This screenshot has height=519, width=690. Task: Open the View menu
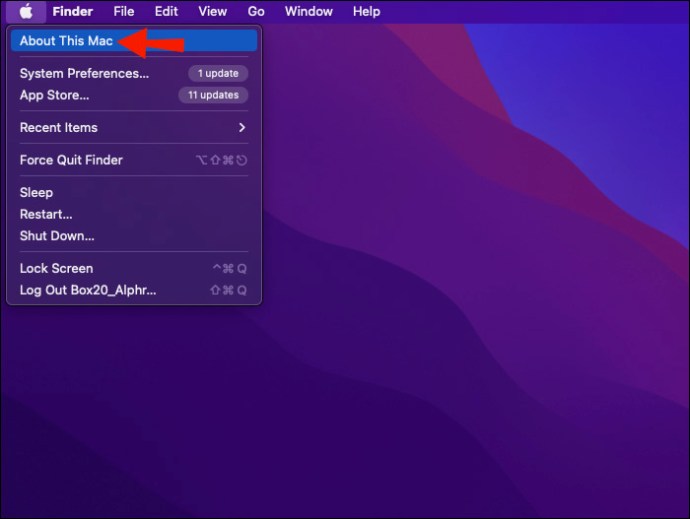pyautogui.click(x=213, y=11)
